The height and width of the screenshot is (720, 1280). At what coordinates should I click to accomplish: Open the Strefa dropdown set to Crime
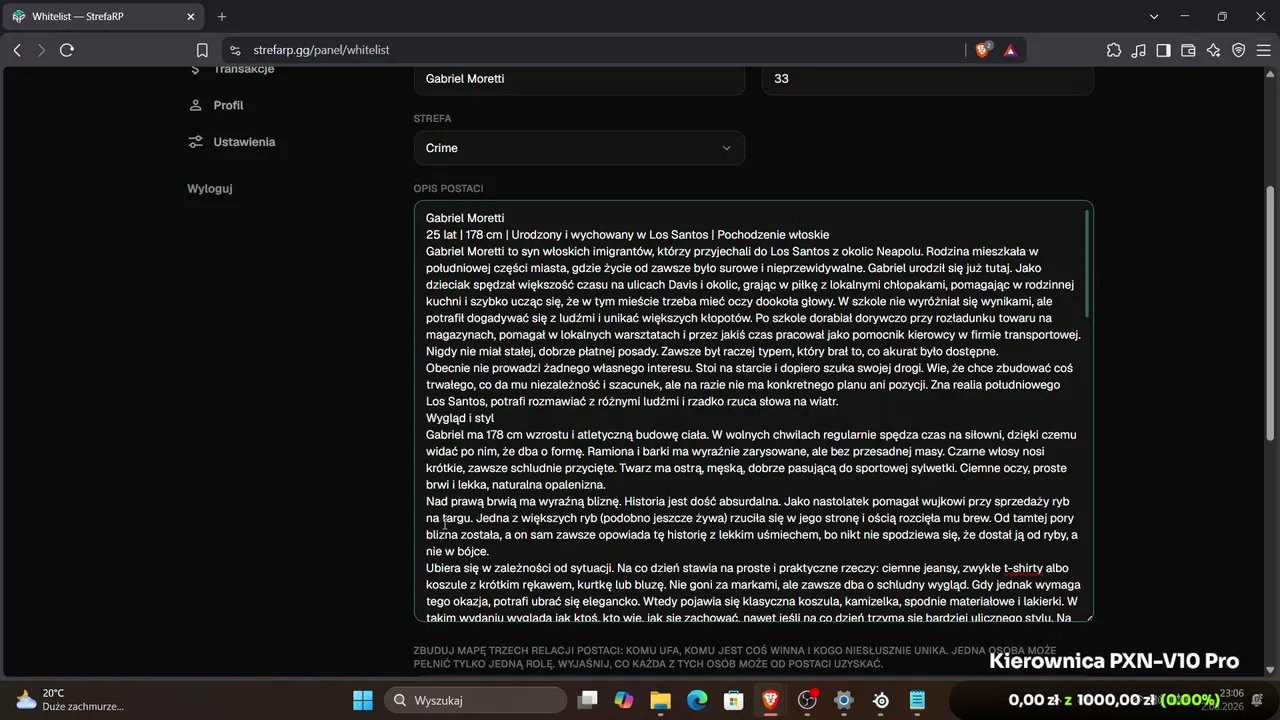pyautogui.click(x=579, y=148)
